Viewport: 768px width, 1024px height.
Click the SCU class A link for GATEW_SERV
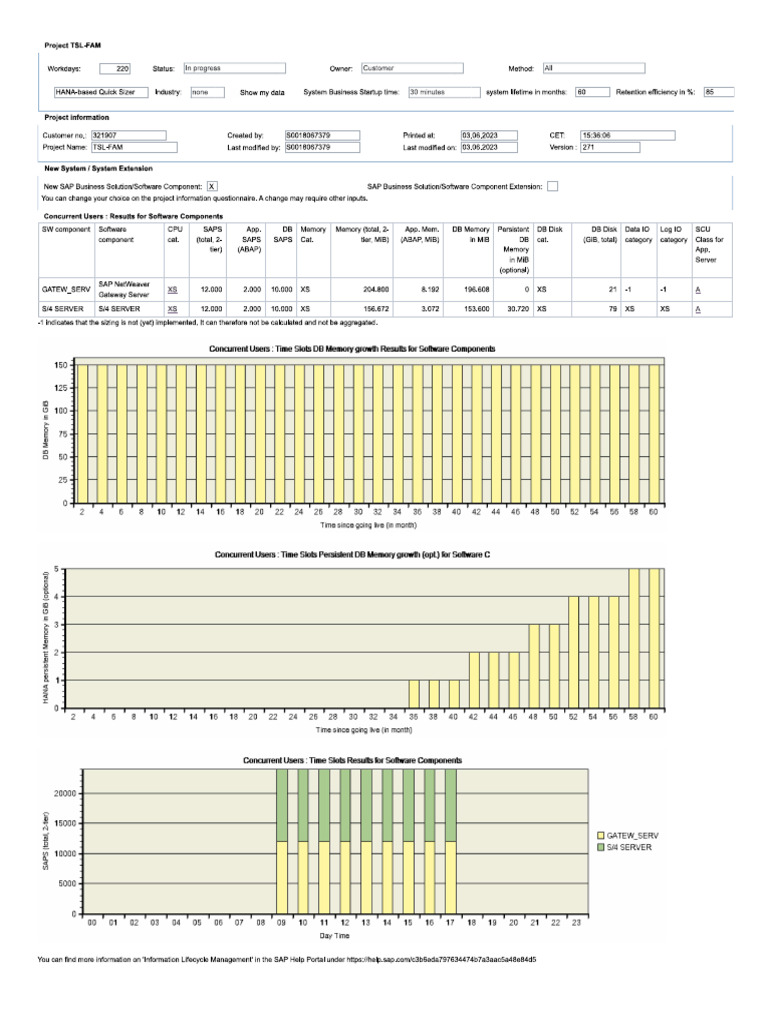point(698,289)
